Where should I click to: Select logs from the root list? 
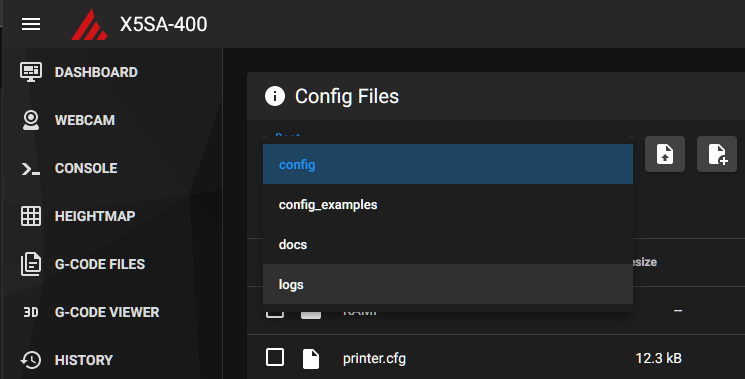pos(448,284)
